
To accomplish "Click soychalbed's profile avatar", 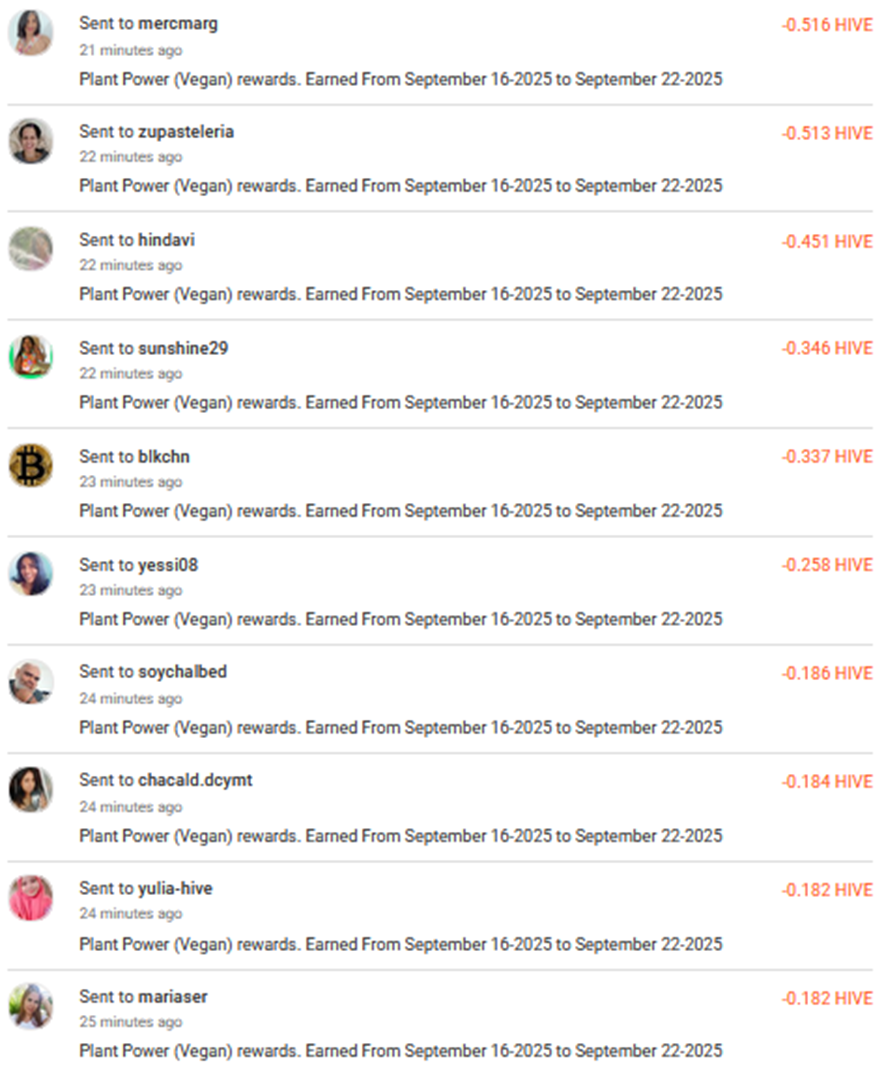I will point(31,682).
